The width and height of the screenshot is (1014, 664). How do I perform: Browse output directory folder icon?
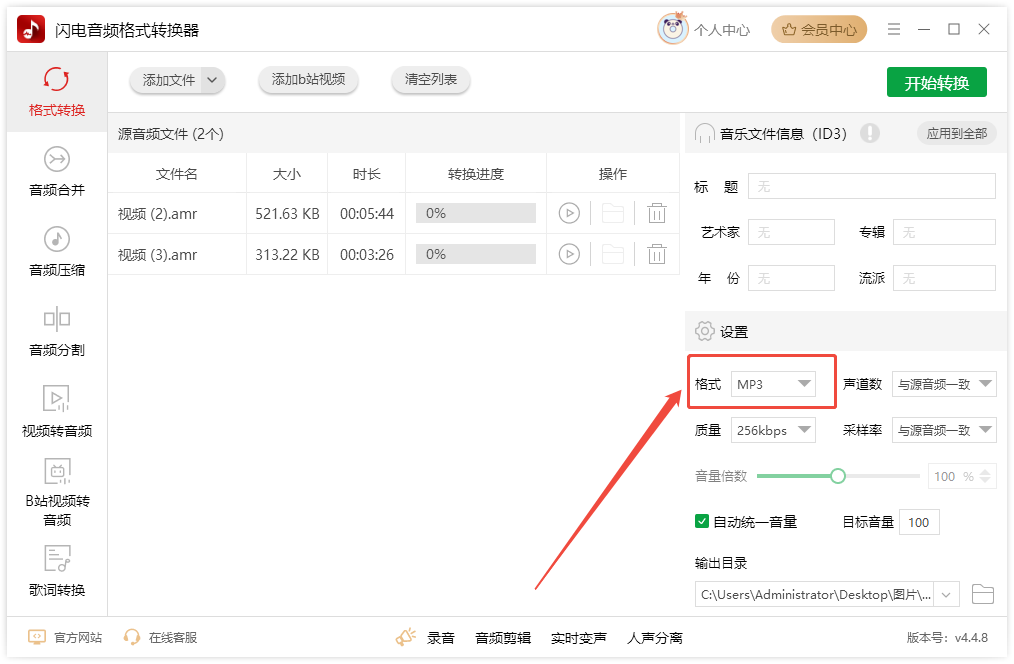coord(982,594)
